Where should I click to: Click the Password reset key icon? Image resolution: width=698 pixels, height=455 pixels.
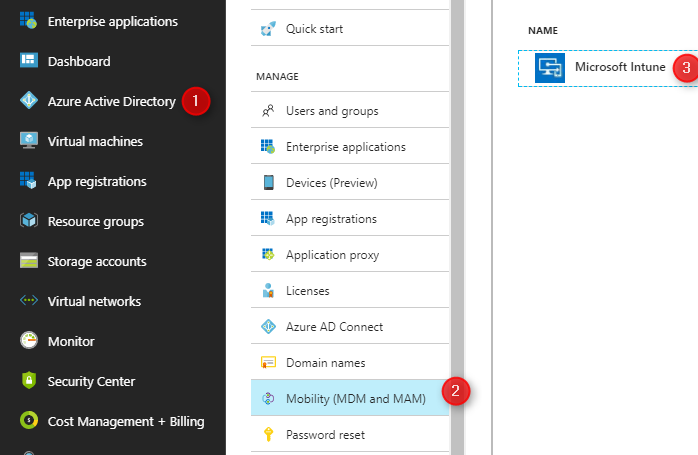click(268, 434)
